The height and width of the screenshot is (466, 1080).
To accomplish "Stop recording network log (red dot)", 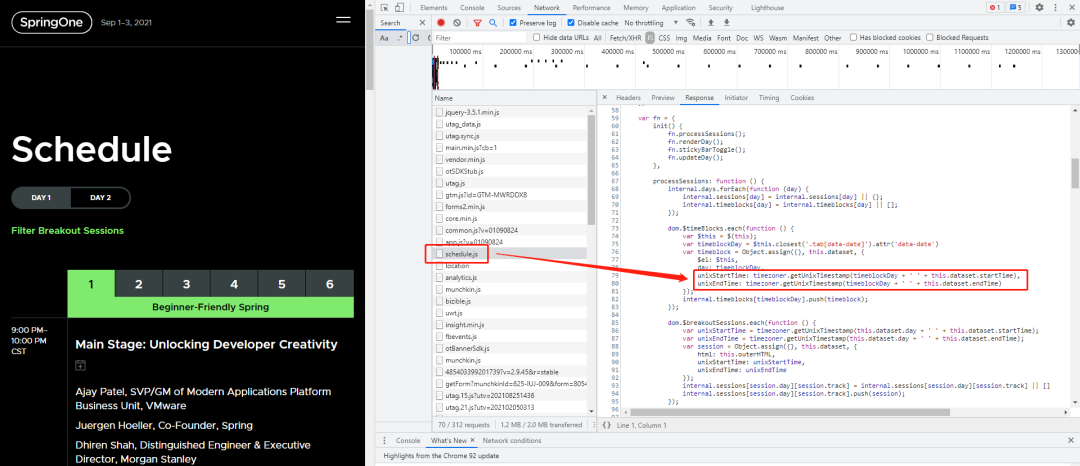I will tap(441, 23).
